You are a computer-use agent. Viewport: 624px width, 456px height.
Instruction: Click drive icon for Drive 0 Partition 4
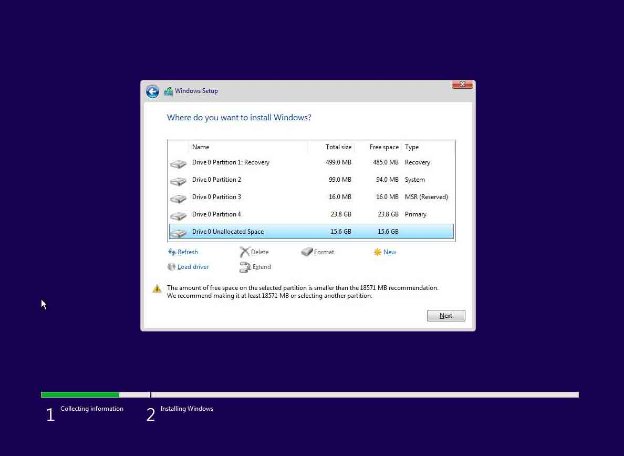pos(178,216)
